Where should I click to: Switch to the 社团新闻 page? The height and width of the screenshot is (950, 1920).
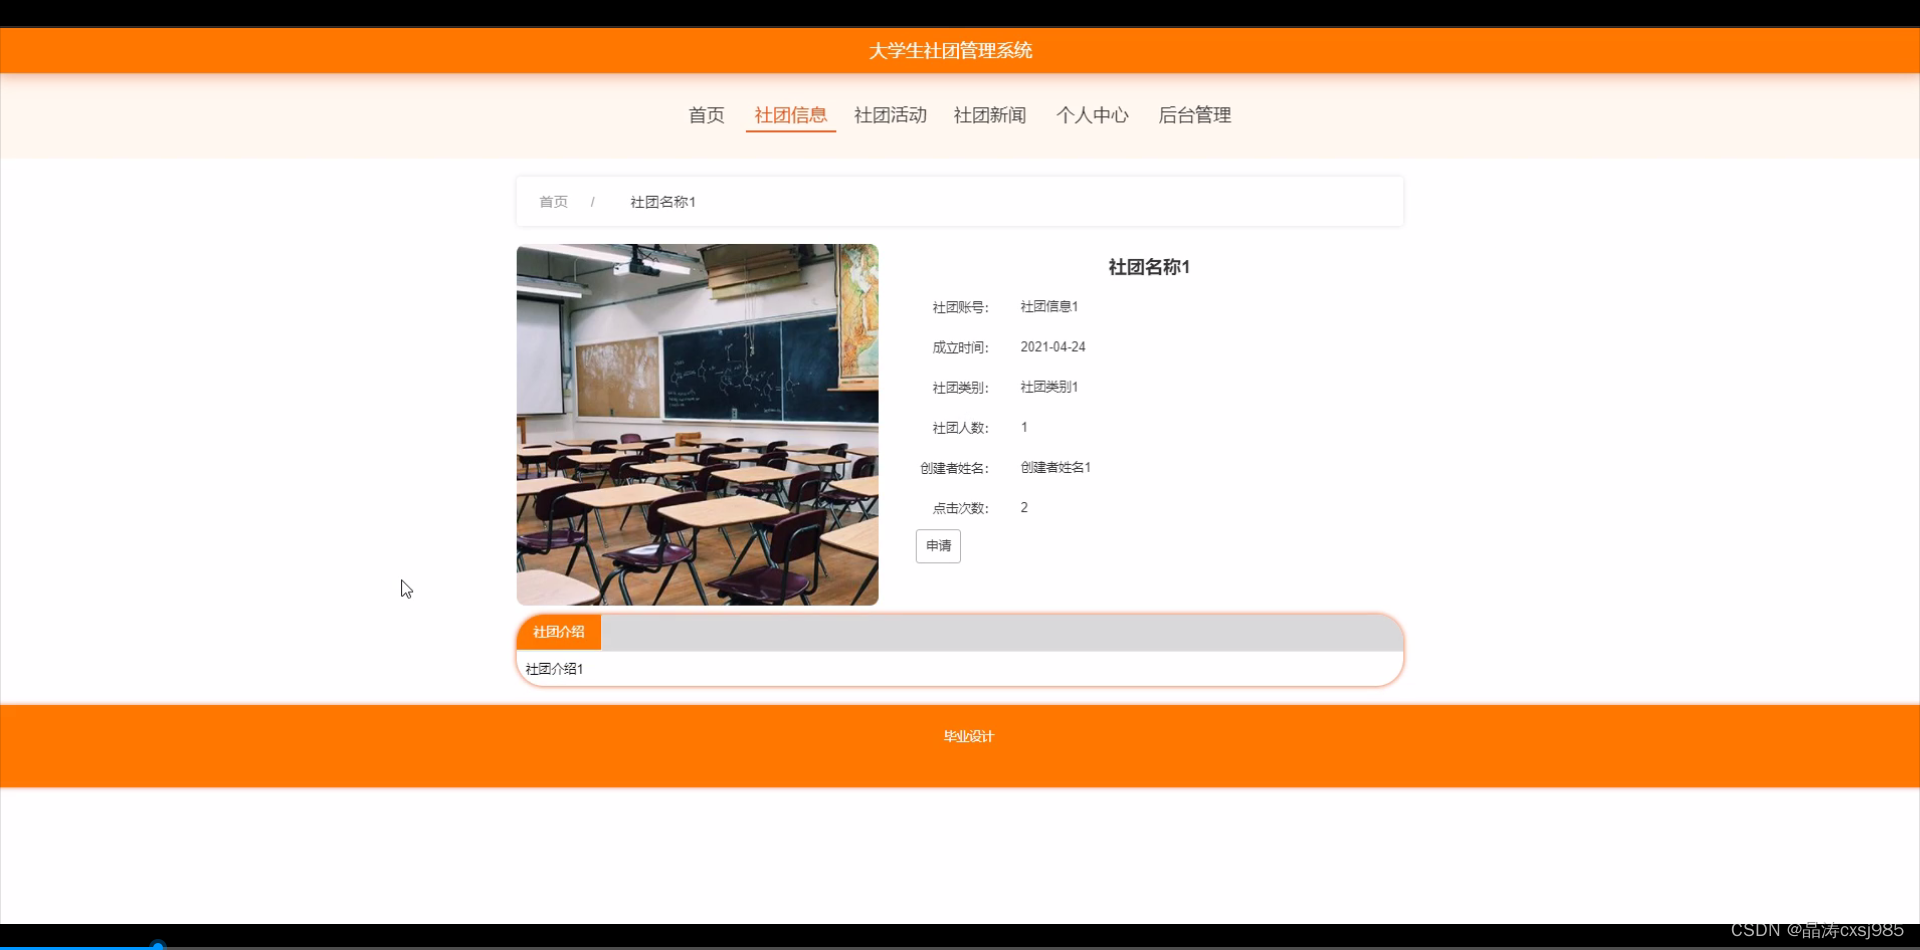(x=989, y=115)
